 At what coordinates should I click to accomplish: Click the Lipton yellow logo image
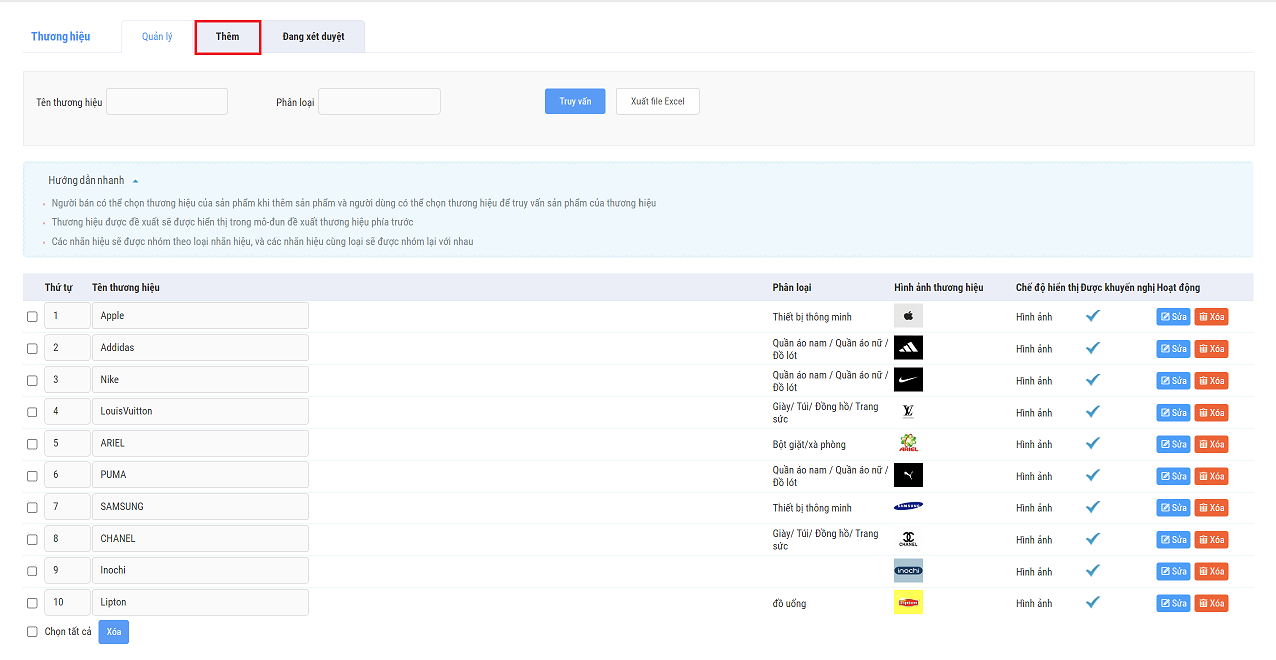coord(908,602)
